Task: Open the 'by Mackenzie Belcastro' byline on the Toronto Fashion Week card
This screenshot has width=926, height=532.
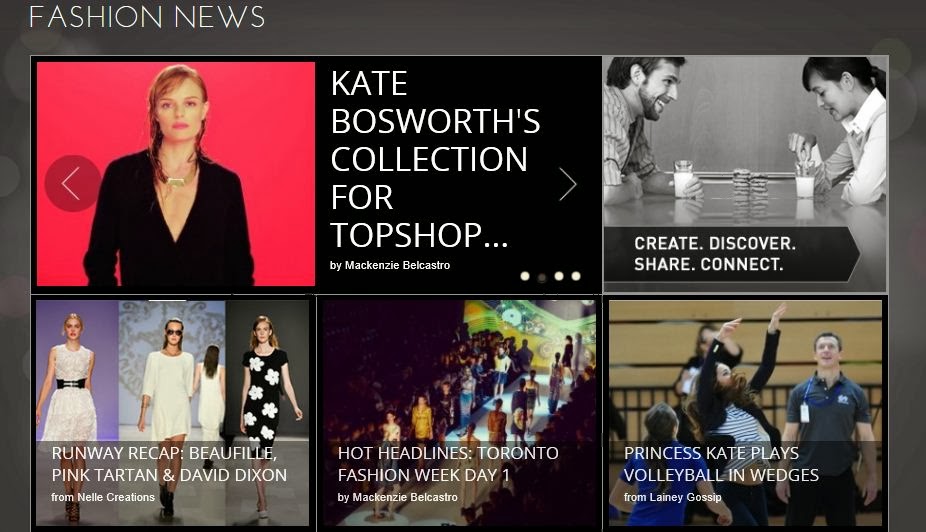Action: click(x=397, y=497)
